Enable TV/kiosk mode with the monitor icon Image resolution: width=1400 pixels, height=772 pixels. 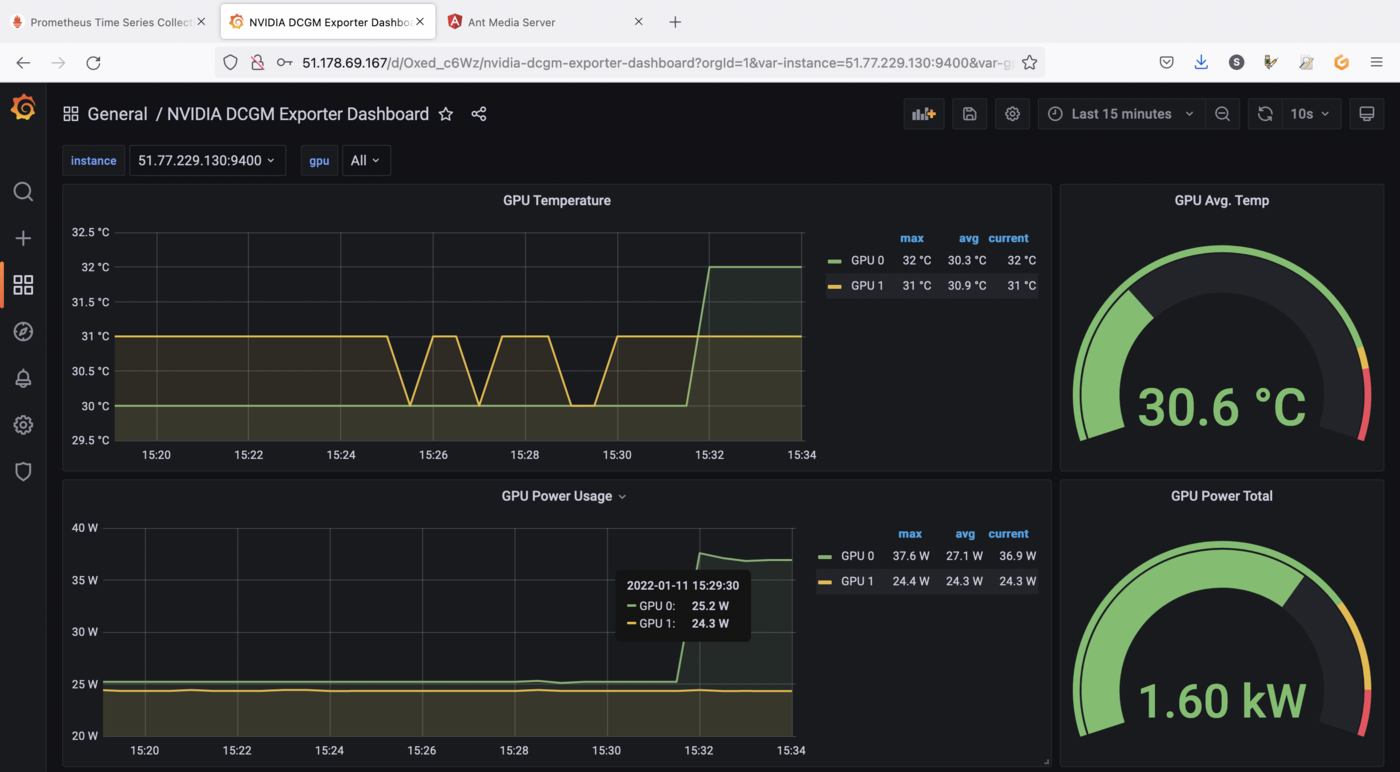[1366, 113]
